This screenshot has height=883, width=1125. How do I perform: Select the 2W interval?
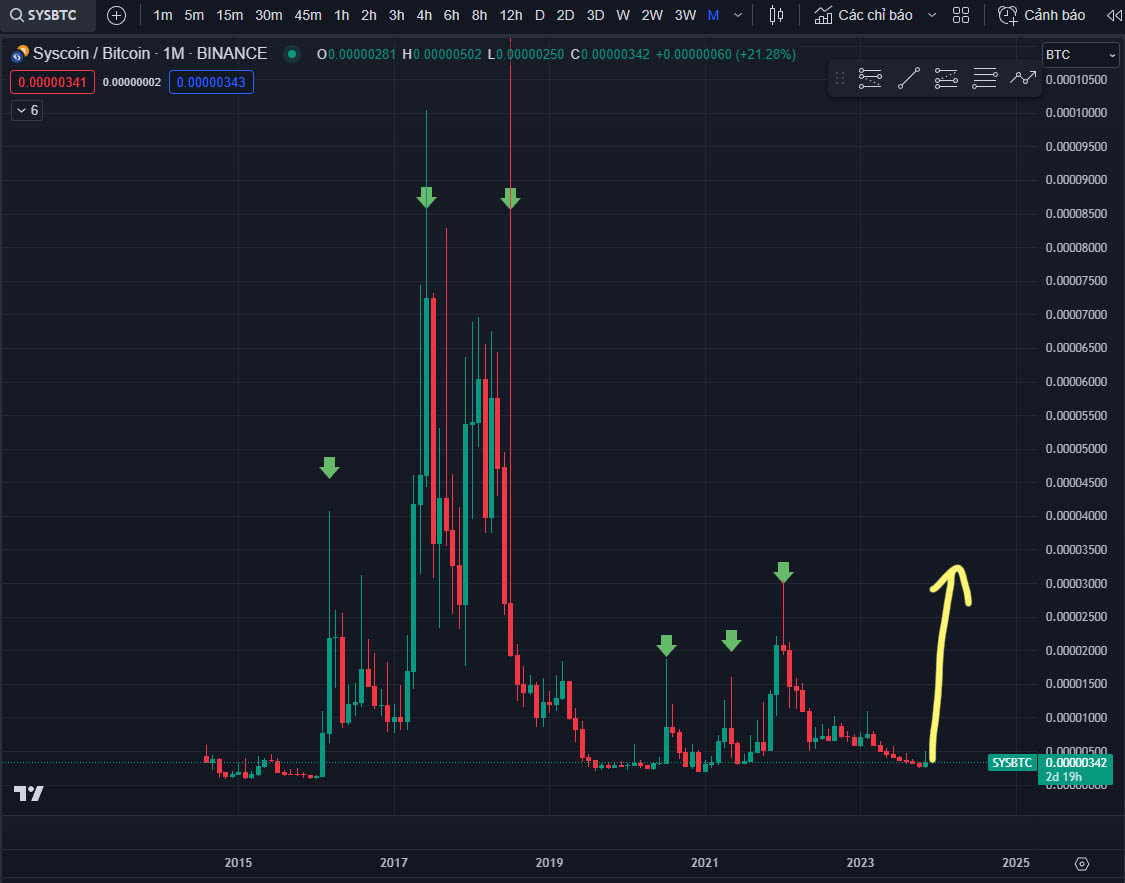coord(651,15)
